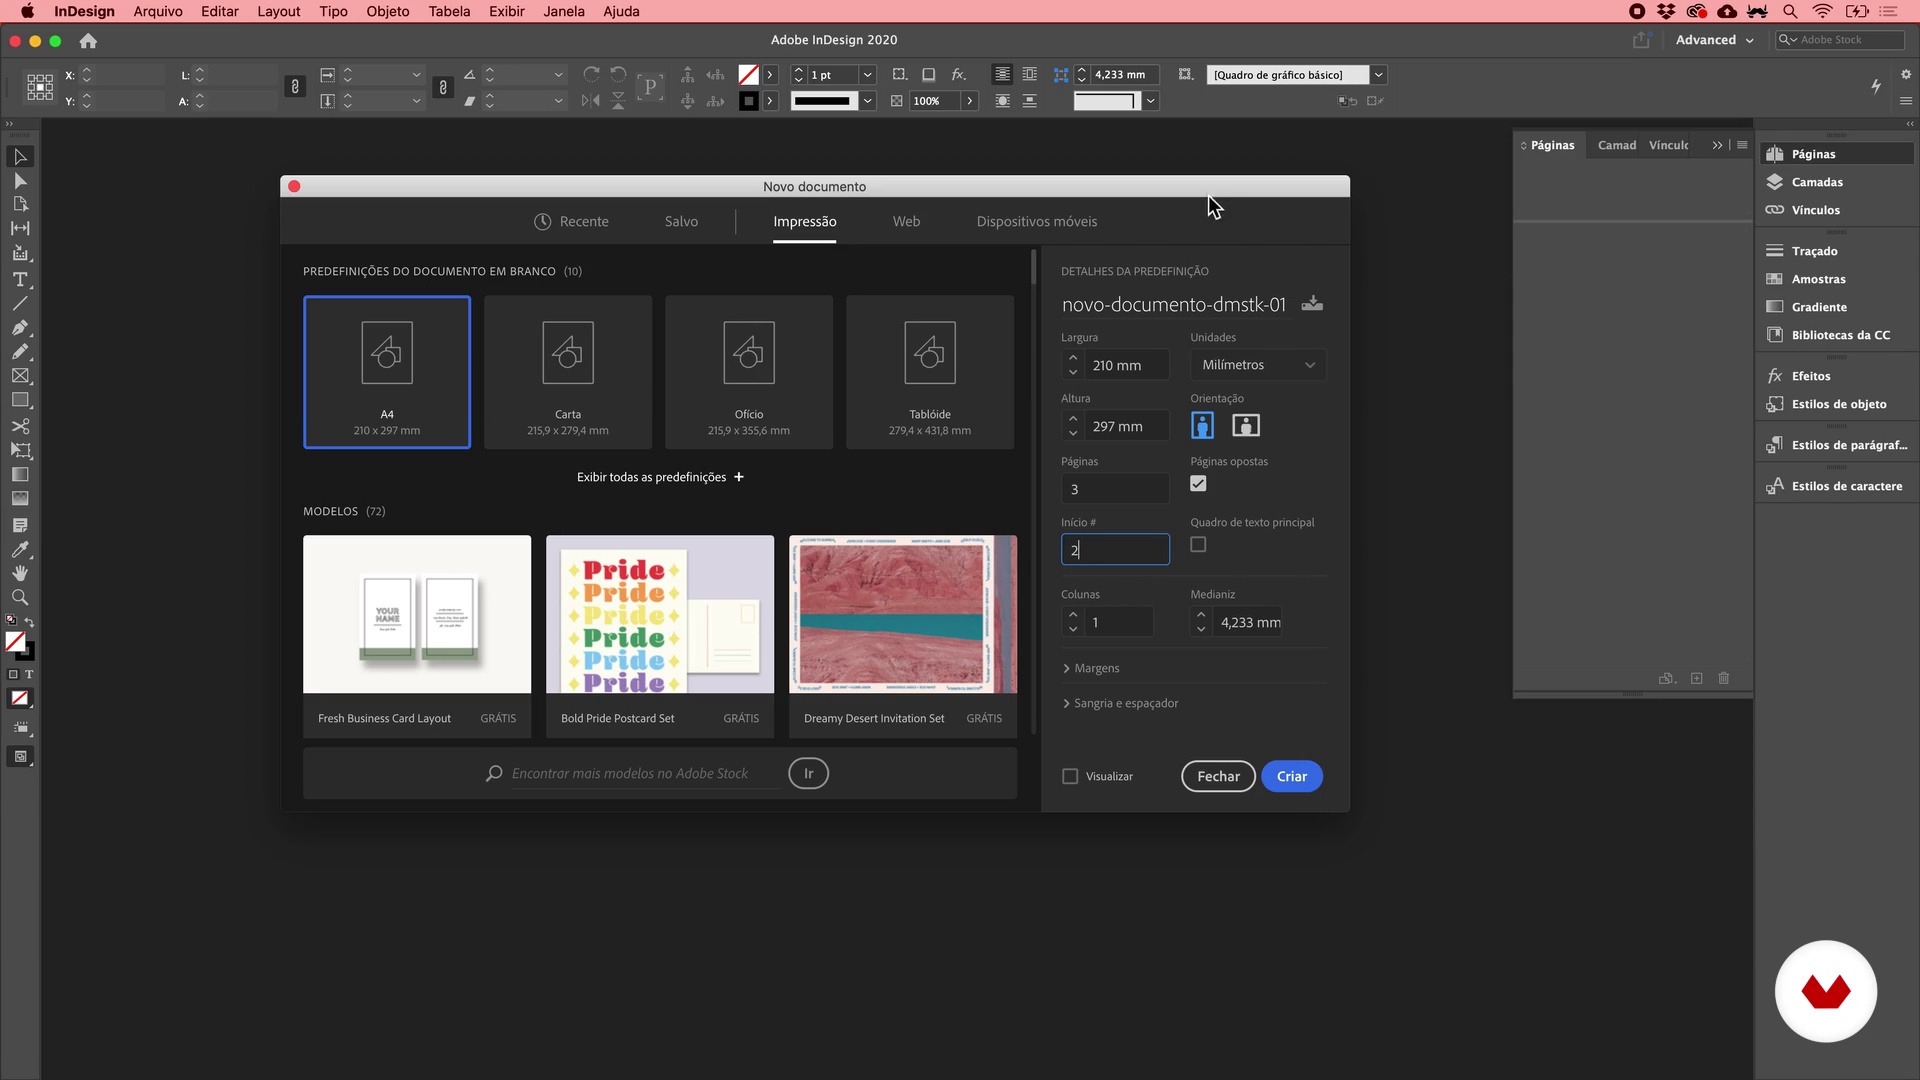Screen dimensions: 1920x1080
Task: Uncheck the Páginas opostas checkbox
Action: (1198, 484)
